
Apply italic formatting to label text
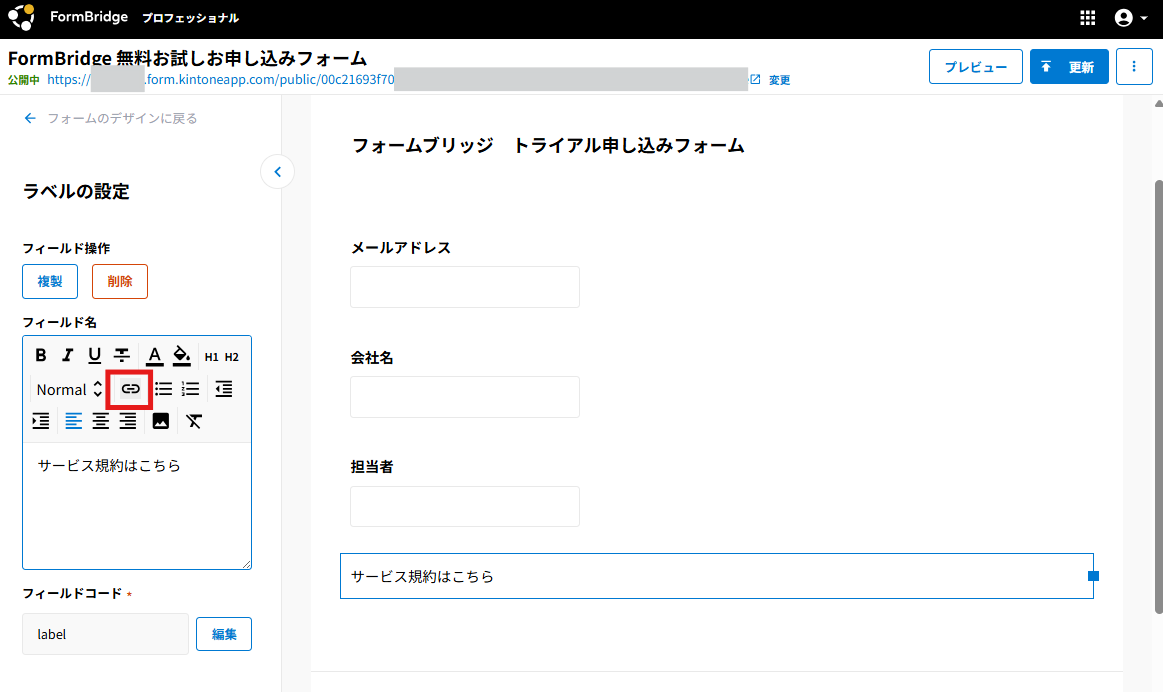[x=67, y=355]
